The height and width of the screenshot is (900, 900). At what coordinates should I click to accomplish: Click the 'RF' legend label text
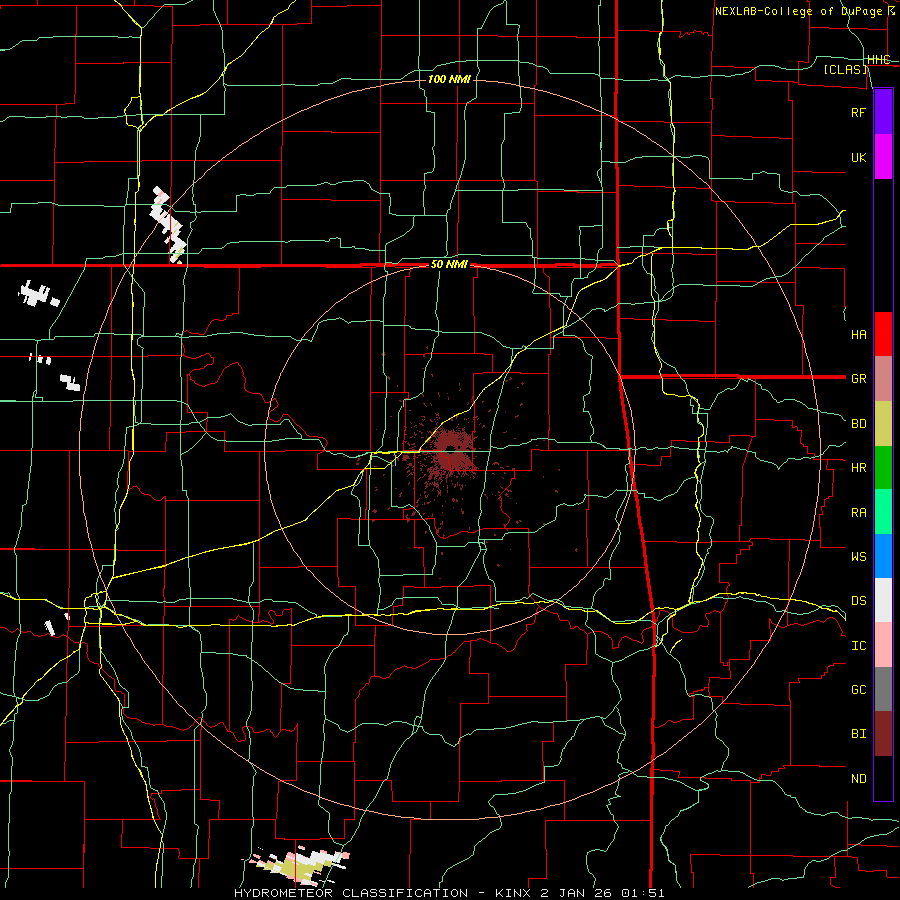858,113
